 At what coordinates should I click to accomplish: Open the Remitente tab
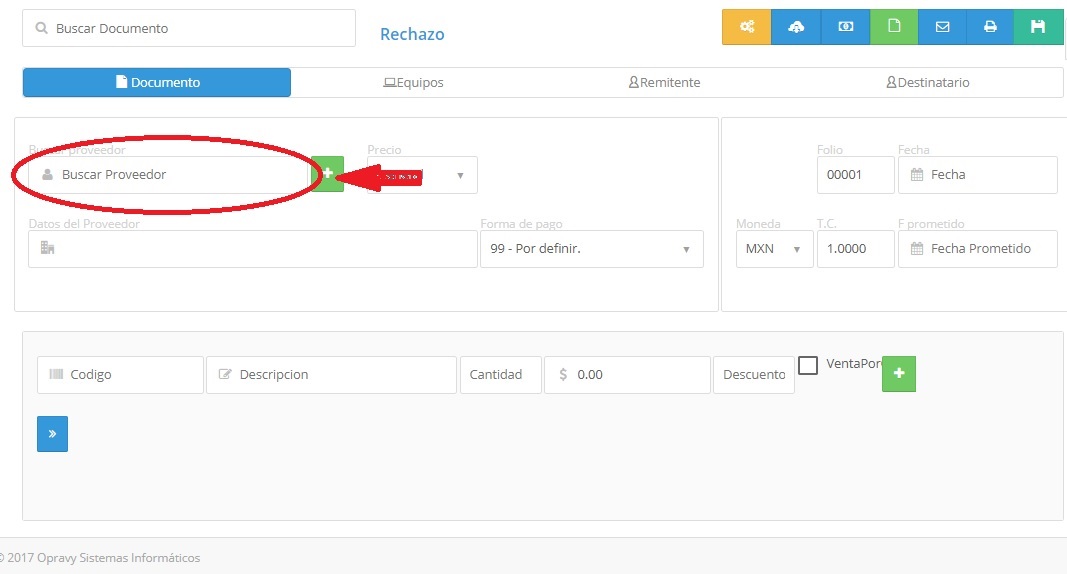pos(663,83)
